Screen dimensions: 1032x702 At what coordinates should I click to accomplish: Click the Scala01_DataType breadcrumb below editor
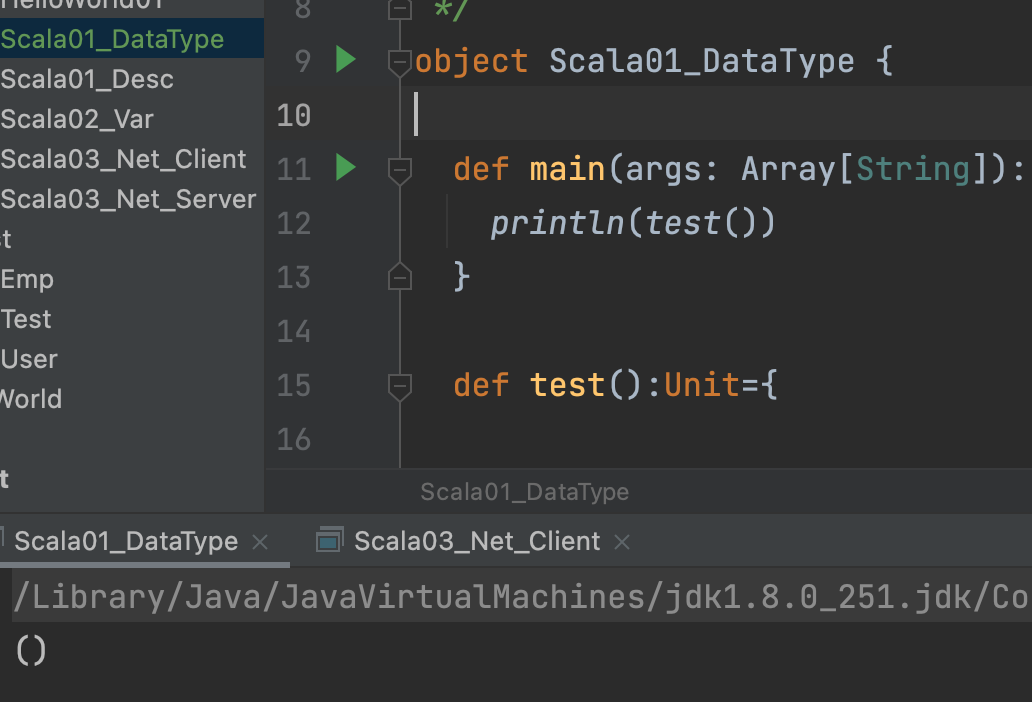pos(524,492)
